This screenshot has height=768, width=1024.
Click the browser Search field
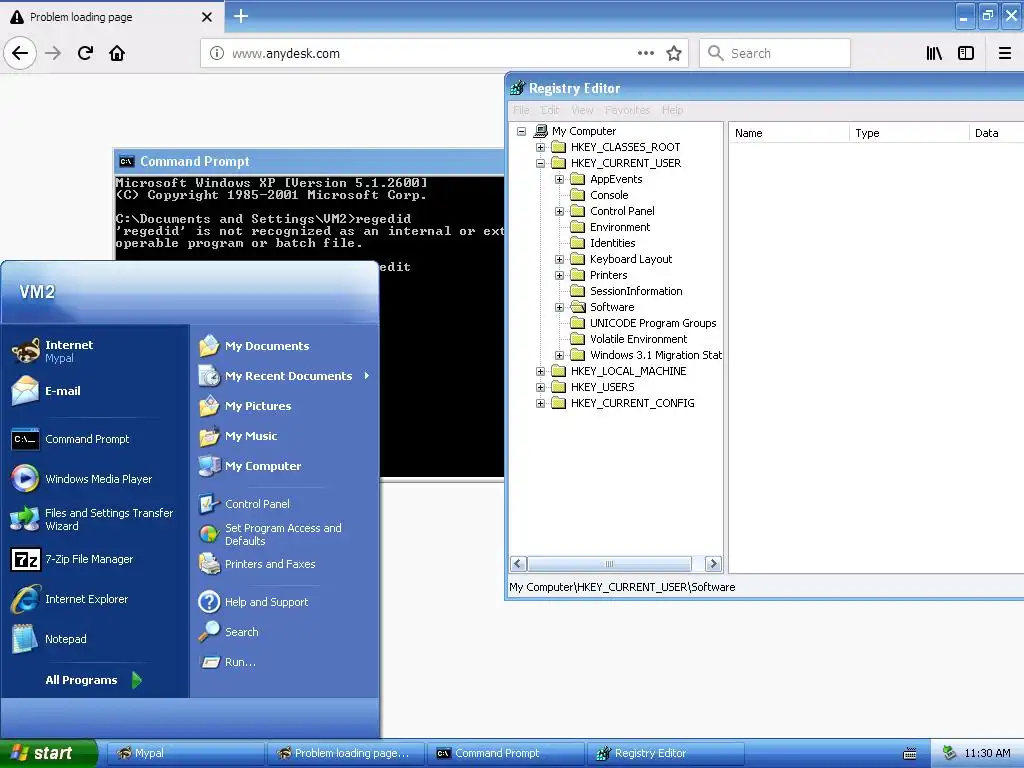[775, 53]
